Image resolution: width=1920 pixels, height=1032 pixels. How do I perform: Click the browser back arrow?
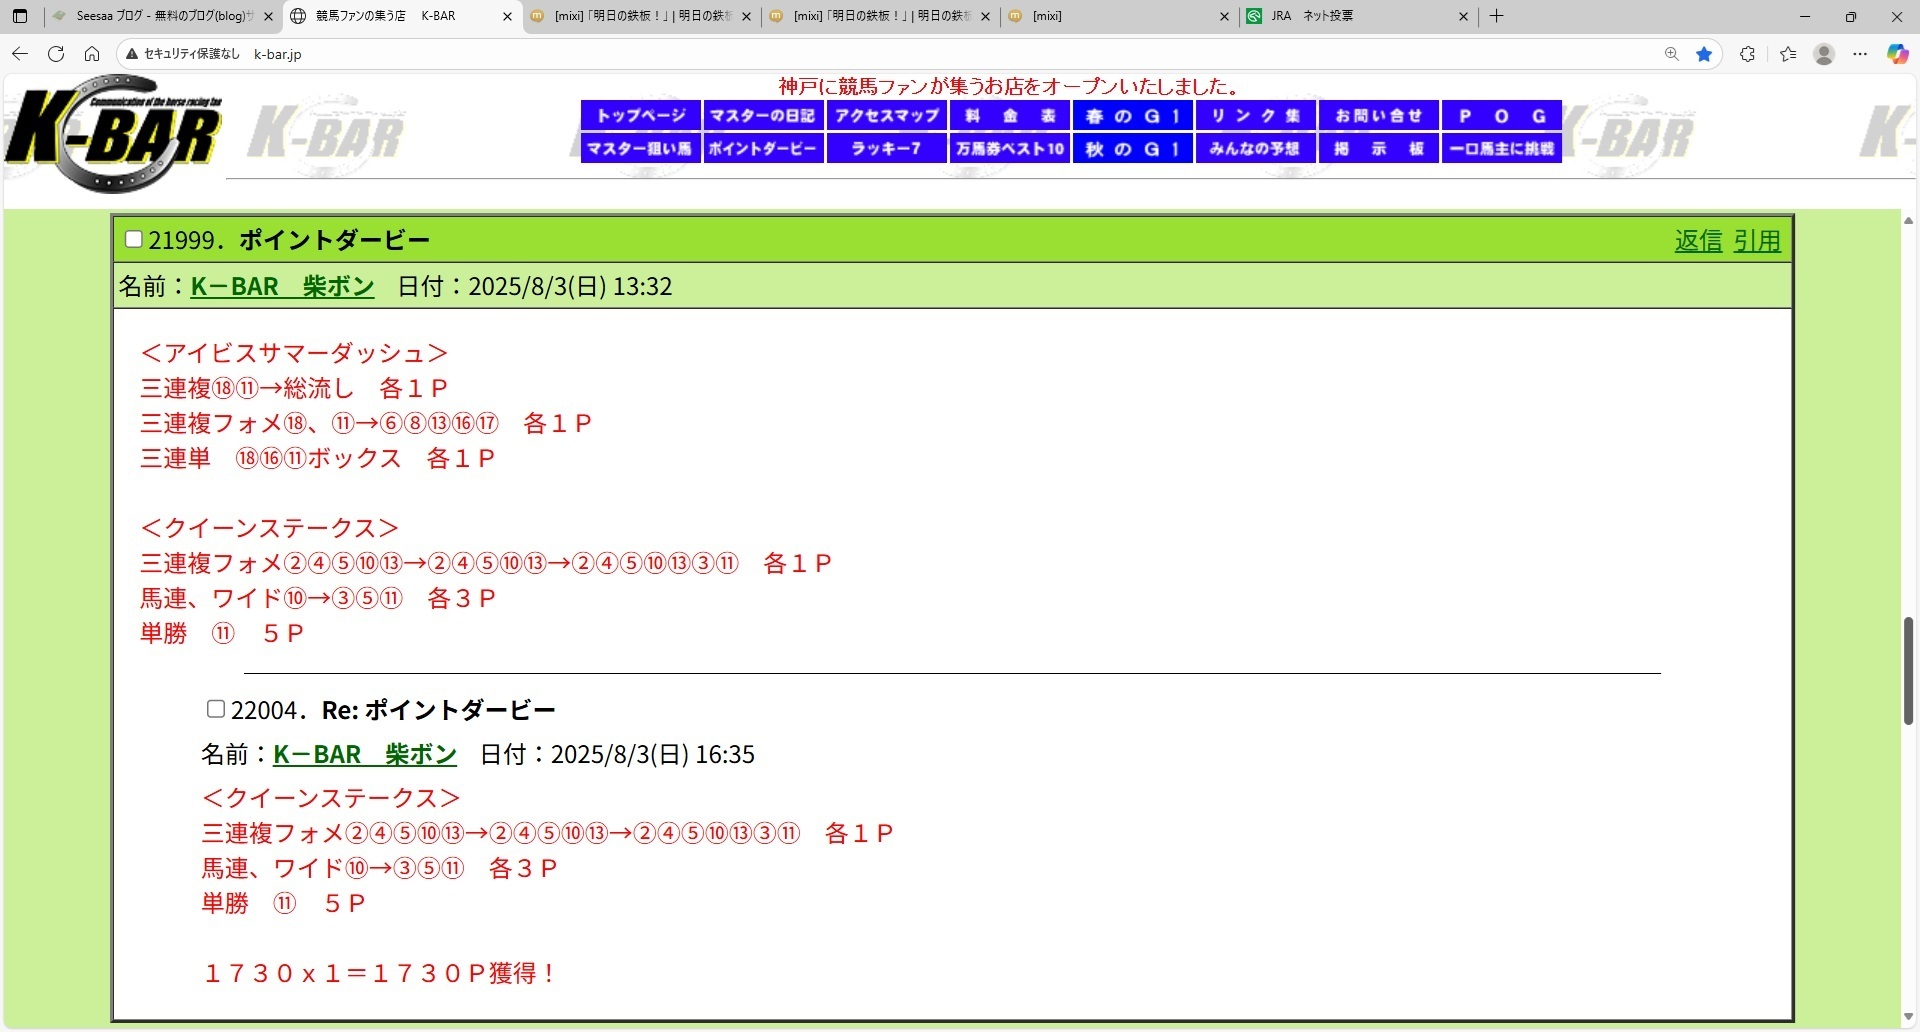point(20,54)
